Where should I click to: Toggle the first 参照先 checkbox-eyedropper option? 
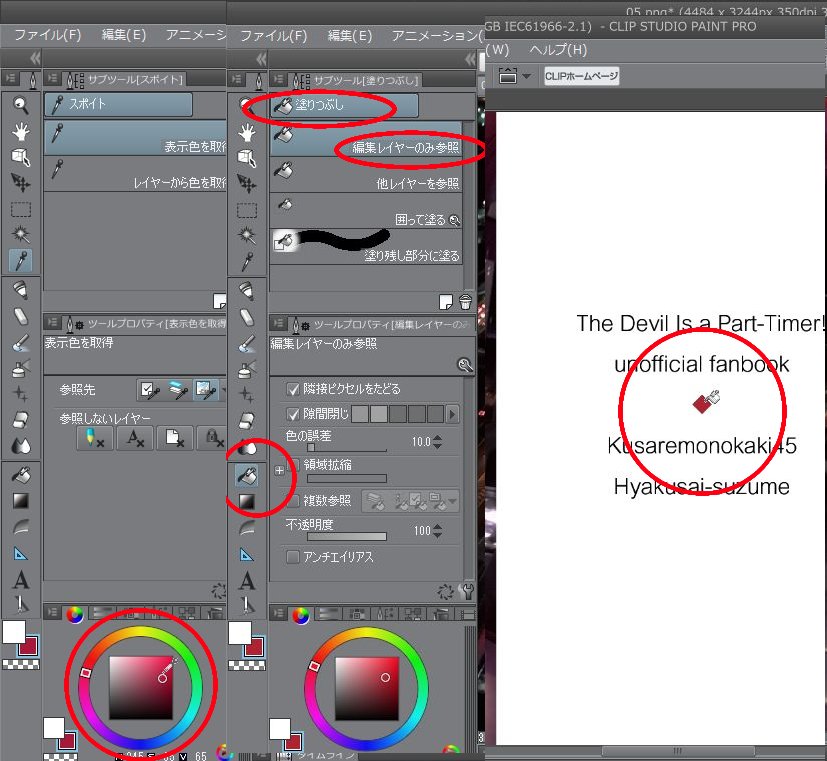click(x=150, y=390)
